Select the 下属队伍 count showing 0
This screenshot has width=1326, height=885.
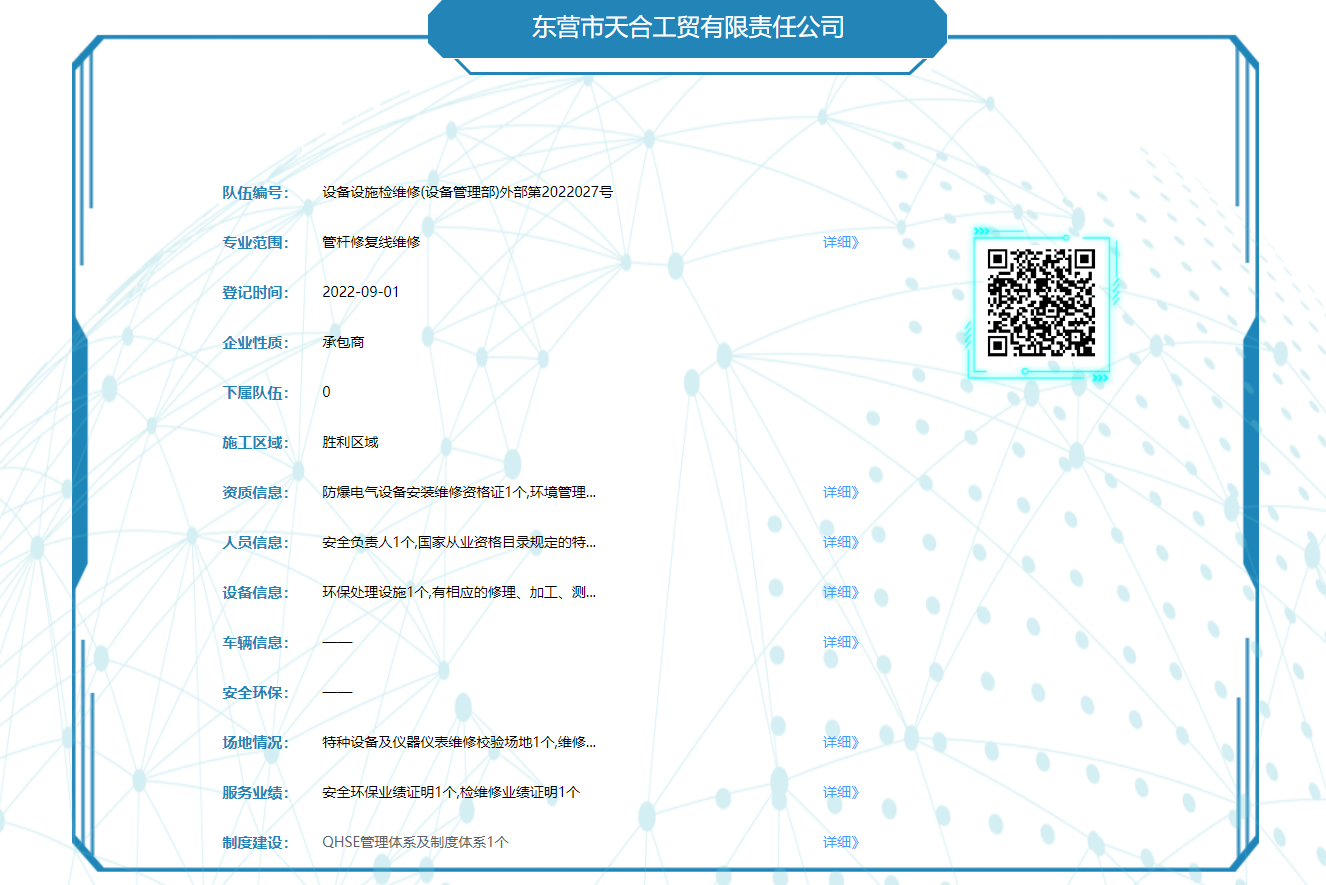pyautogui.click(x=324, y=392)
